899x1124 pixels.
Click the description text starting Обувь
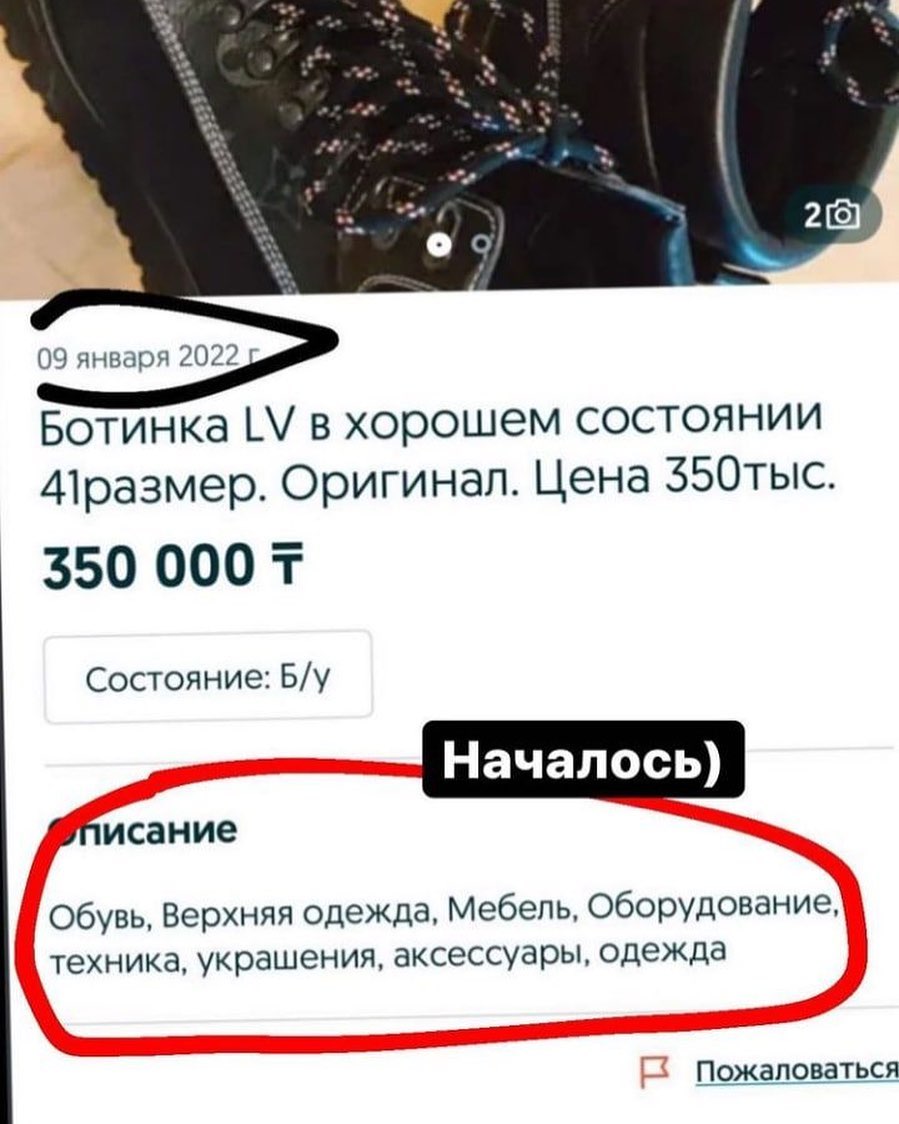pyautogui.click(x=444, y=931)
